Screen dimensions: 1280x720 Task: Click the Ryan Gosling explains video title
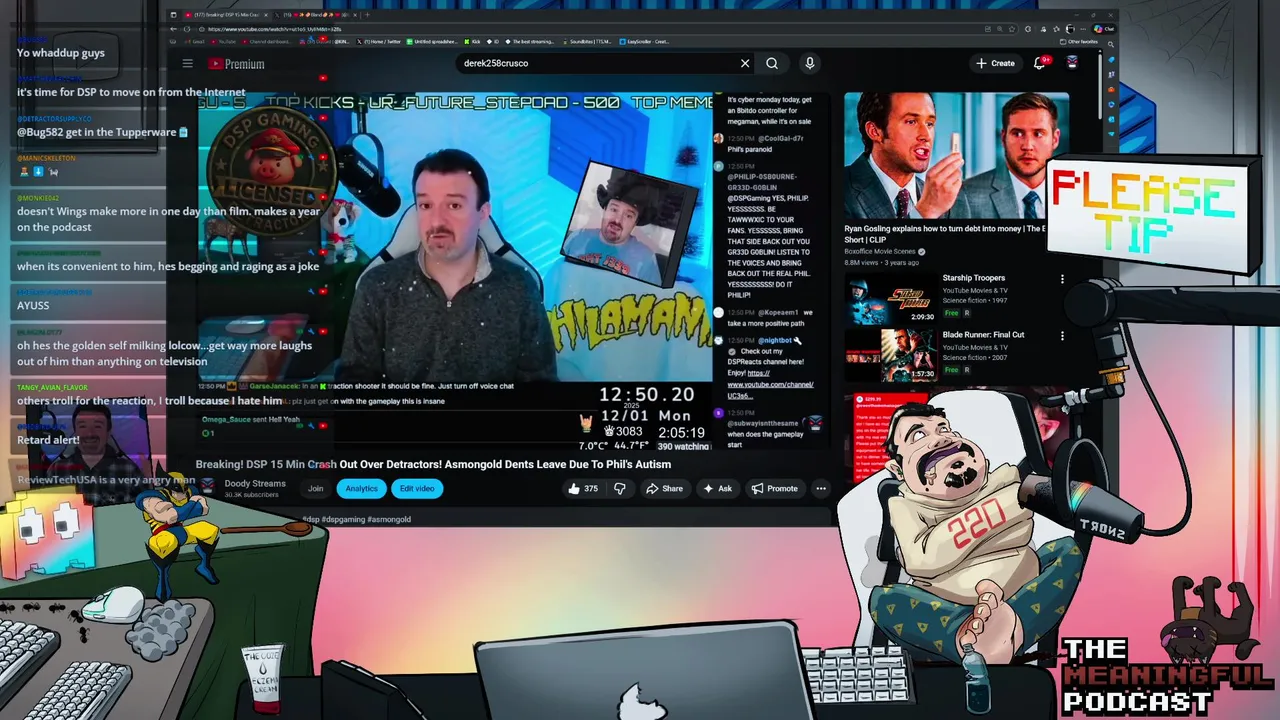tap(945, 234)
